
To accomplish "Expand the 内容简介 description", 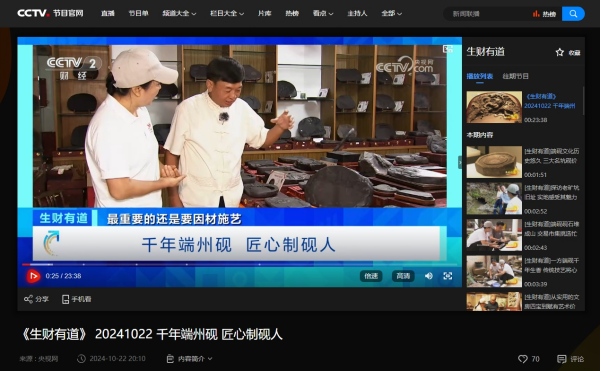I will pos(189,359).
